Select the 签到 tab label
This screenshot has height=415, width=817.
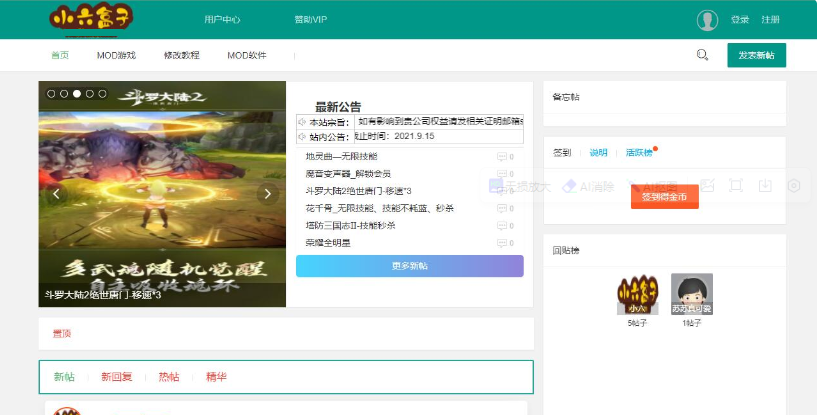point(562,153)
